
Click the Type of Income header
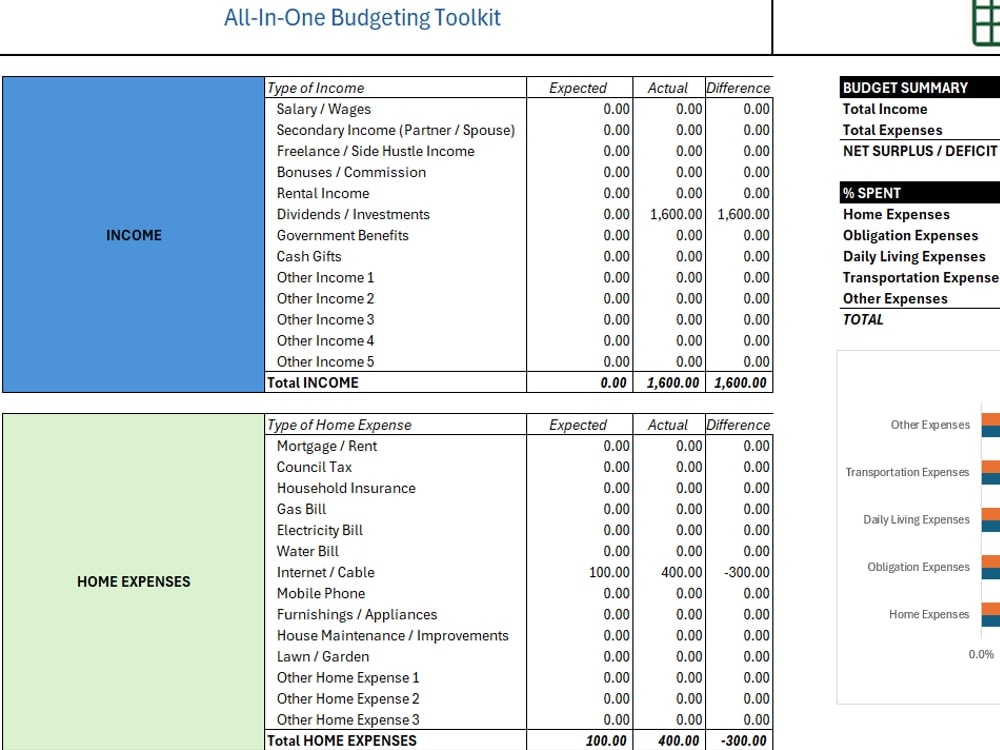pos(315,88)
